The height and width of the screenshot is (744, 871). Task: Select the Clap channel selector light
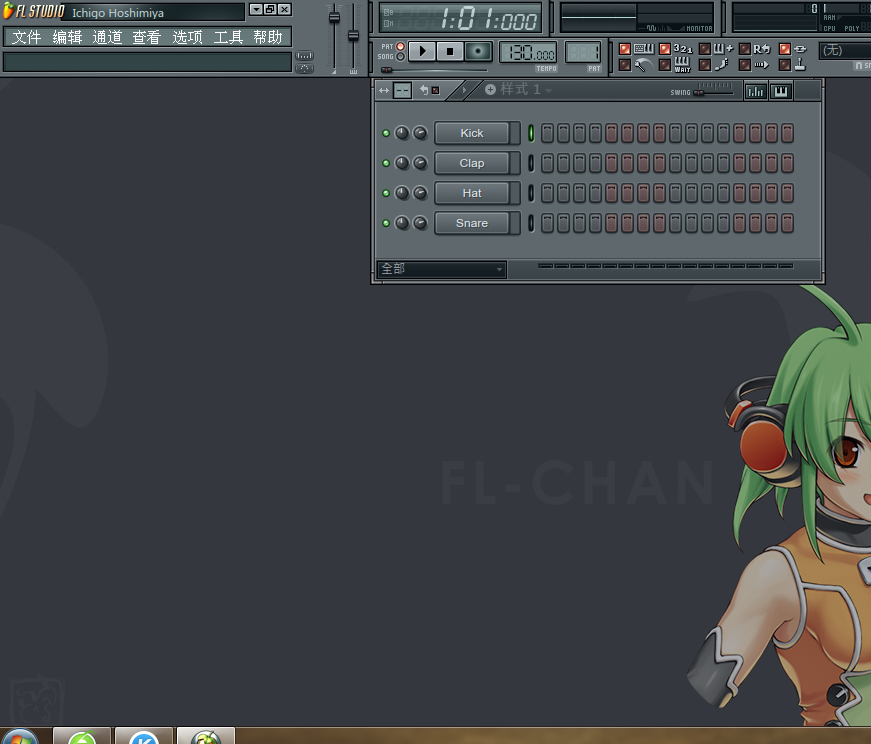point(531,163)
